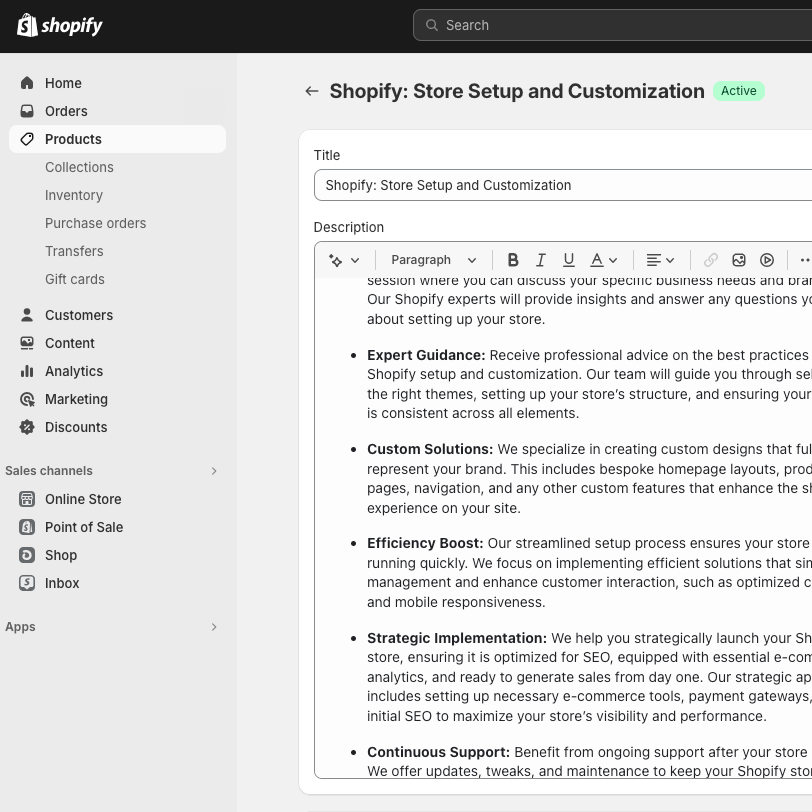Click the 'Efficiency Boost:' bold text
Viewport: 812px width, 812px height.
(425, 543)
